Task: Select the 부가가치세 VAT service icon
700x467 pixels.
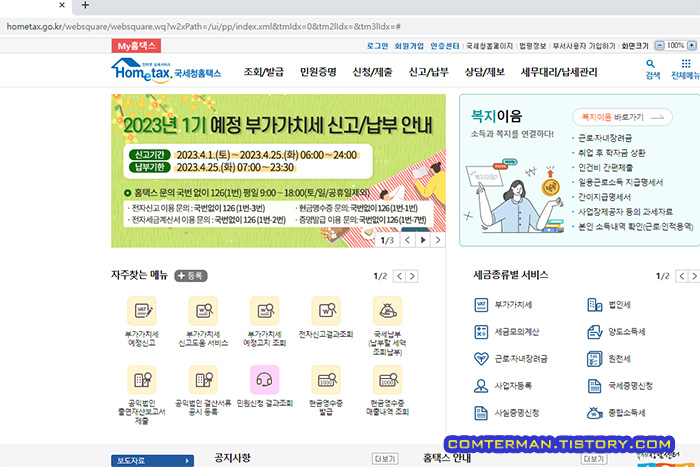Action: (x=481, y=305)
